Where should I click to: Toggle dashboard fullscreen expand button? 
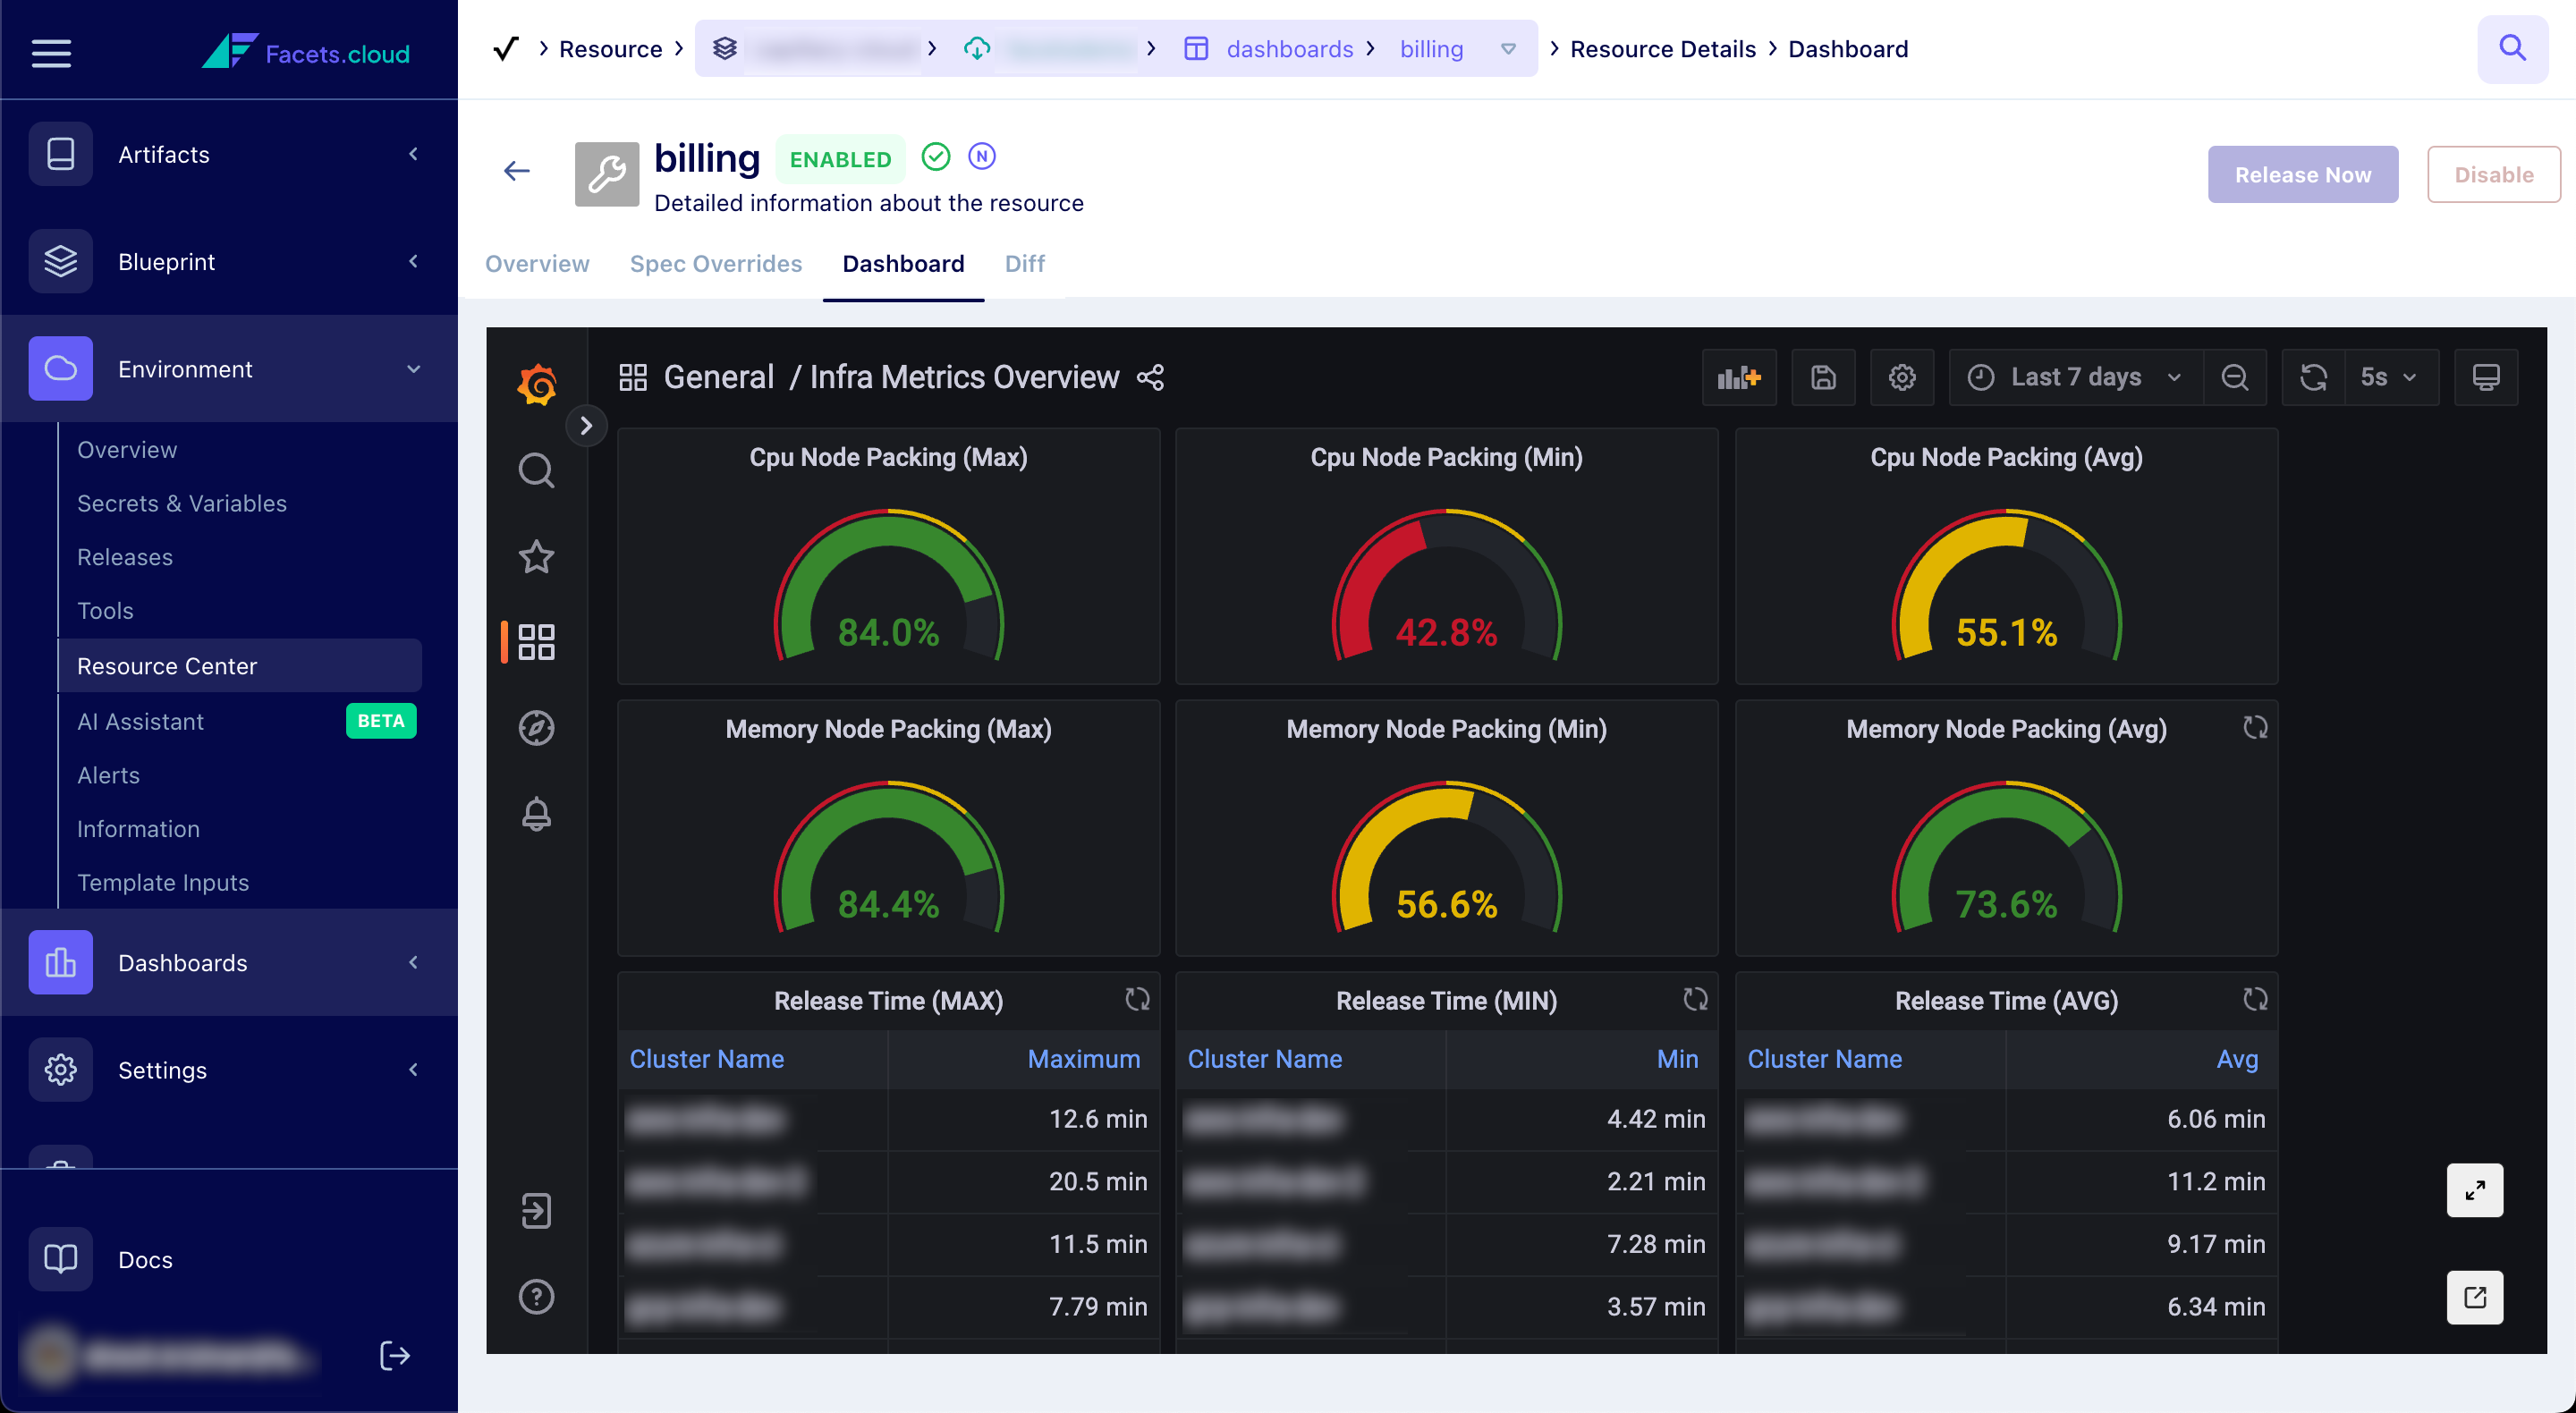2474,1189
